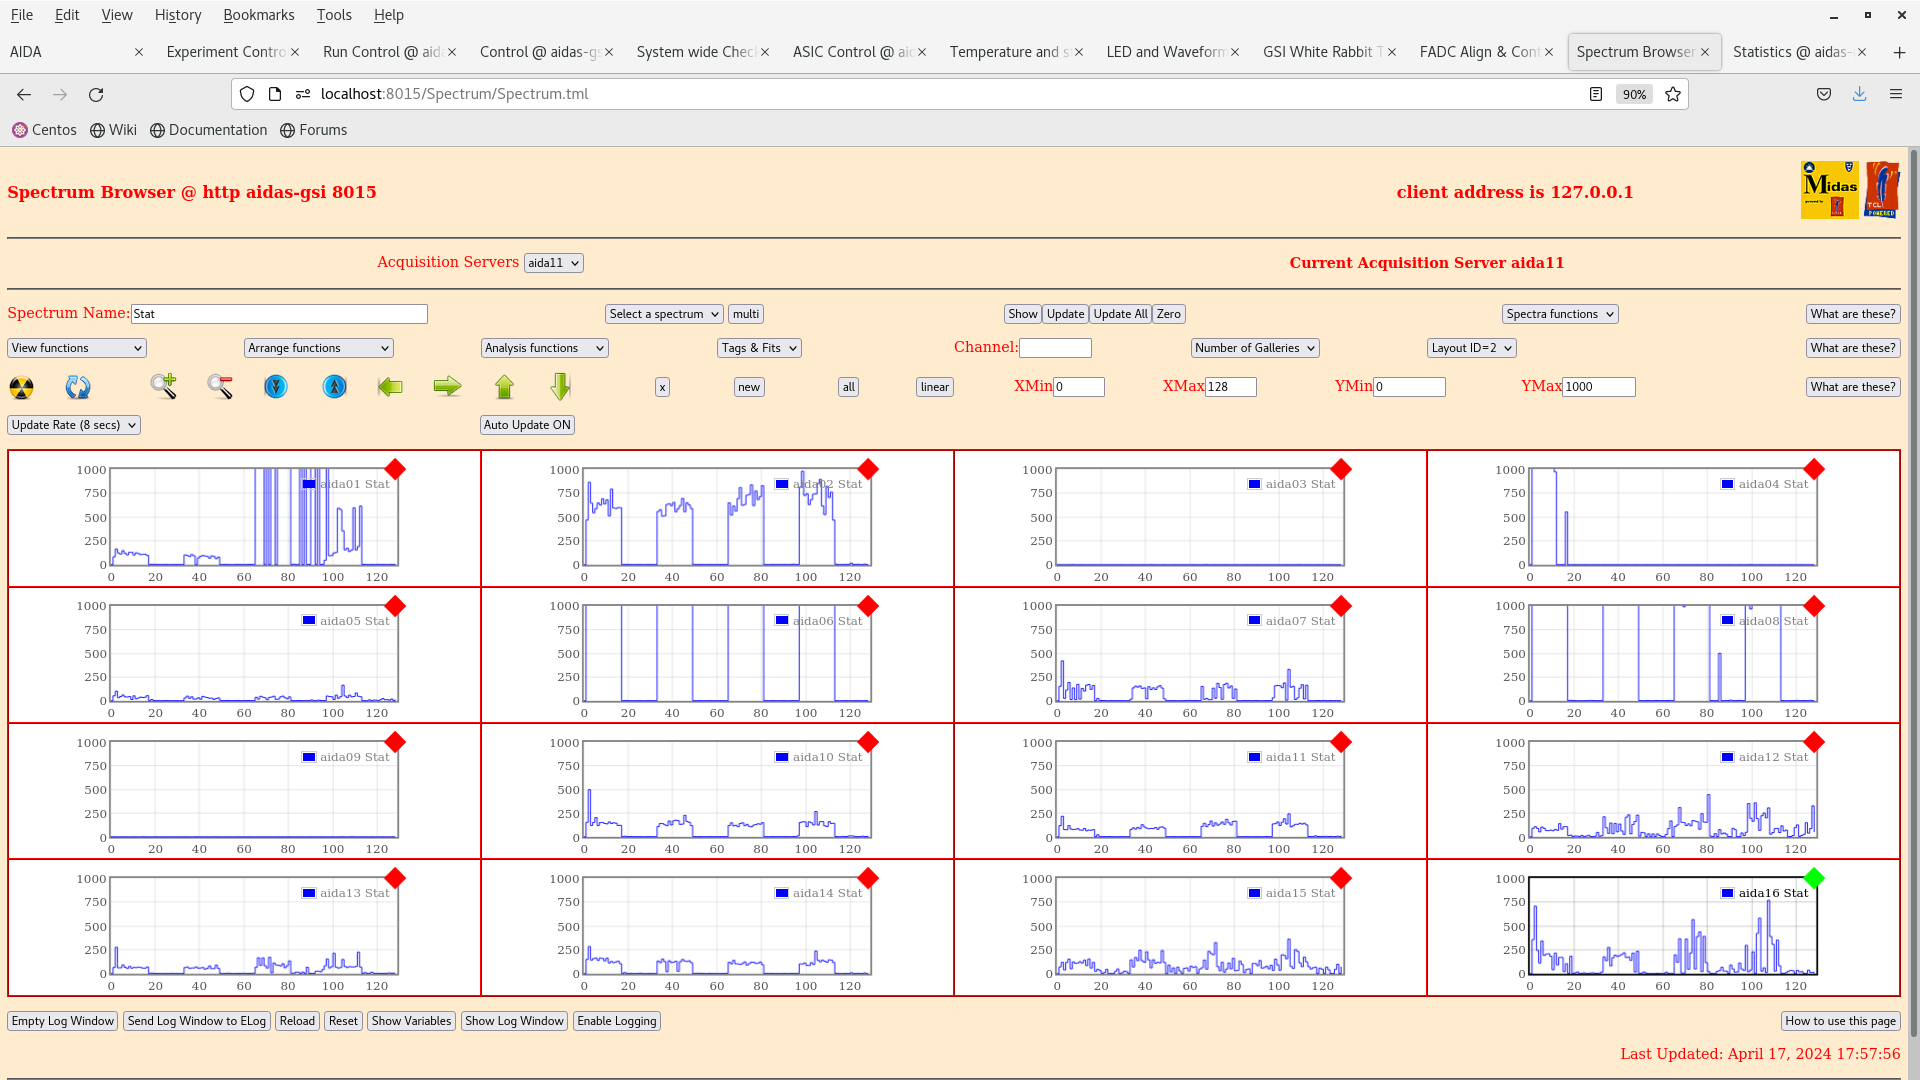Open the Analysis functions dropdown
This screenshot has width=1920, height=1080.
point(544,348)
